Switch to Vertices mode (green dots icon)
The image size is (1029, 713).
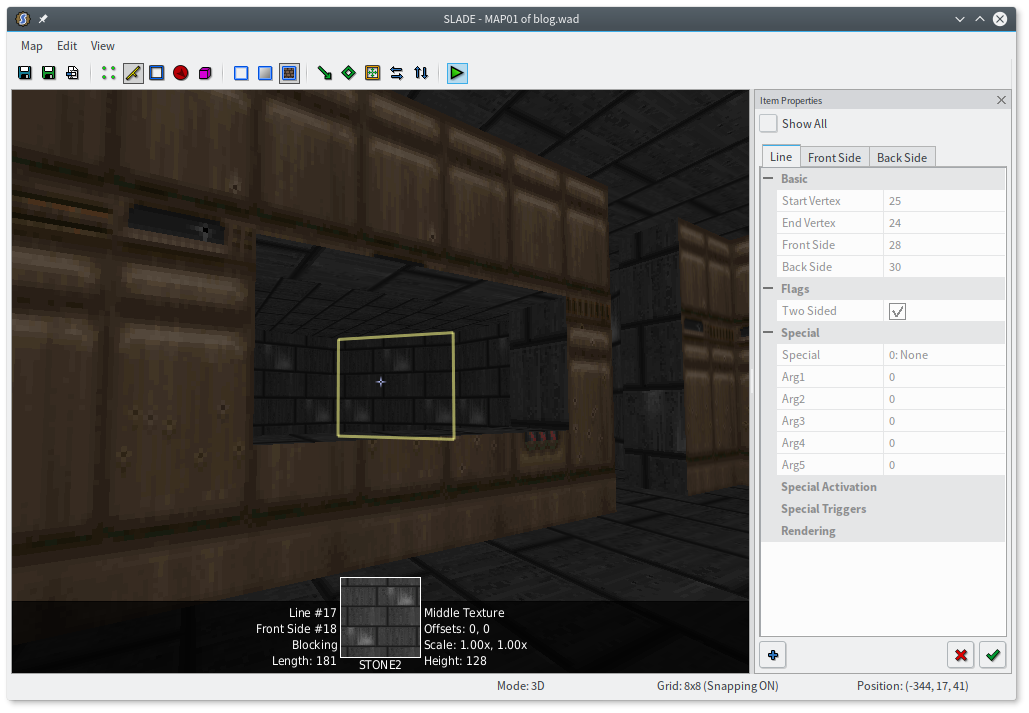pos(109,73)
